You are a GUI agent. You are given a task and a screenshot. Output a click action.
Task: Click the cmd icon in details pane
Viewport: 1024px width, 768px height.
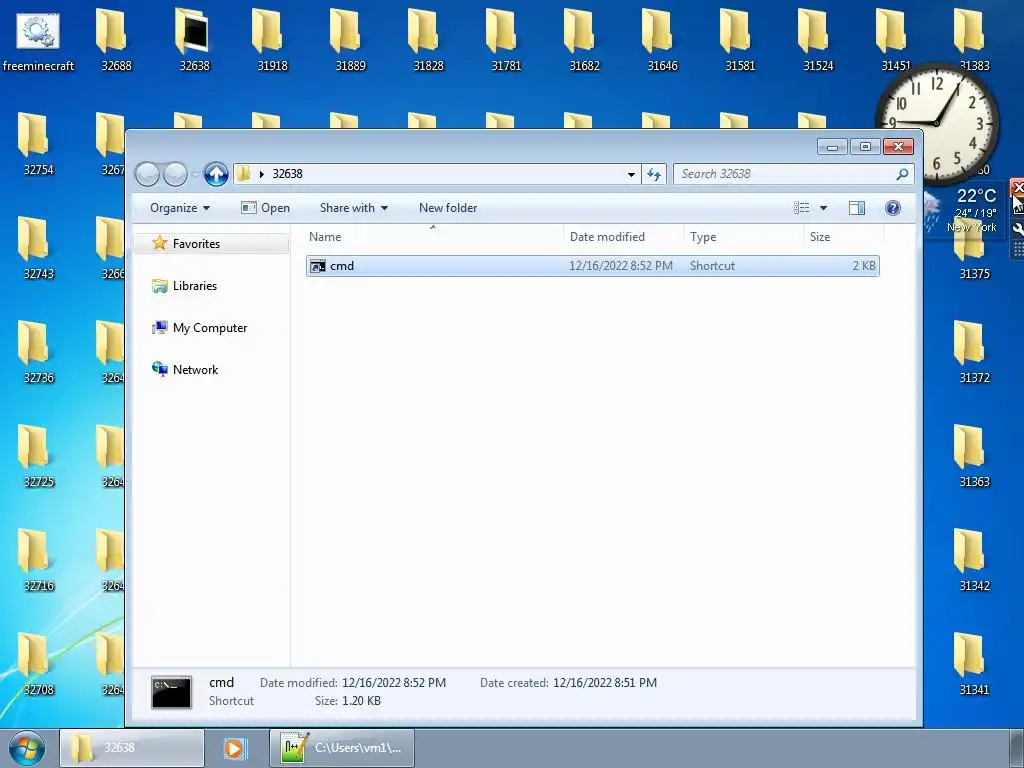click(171, 692)
